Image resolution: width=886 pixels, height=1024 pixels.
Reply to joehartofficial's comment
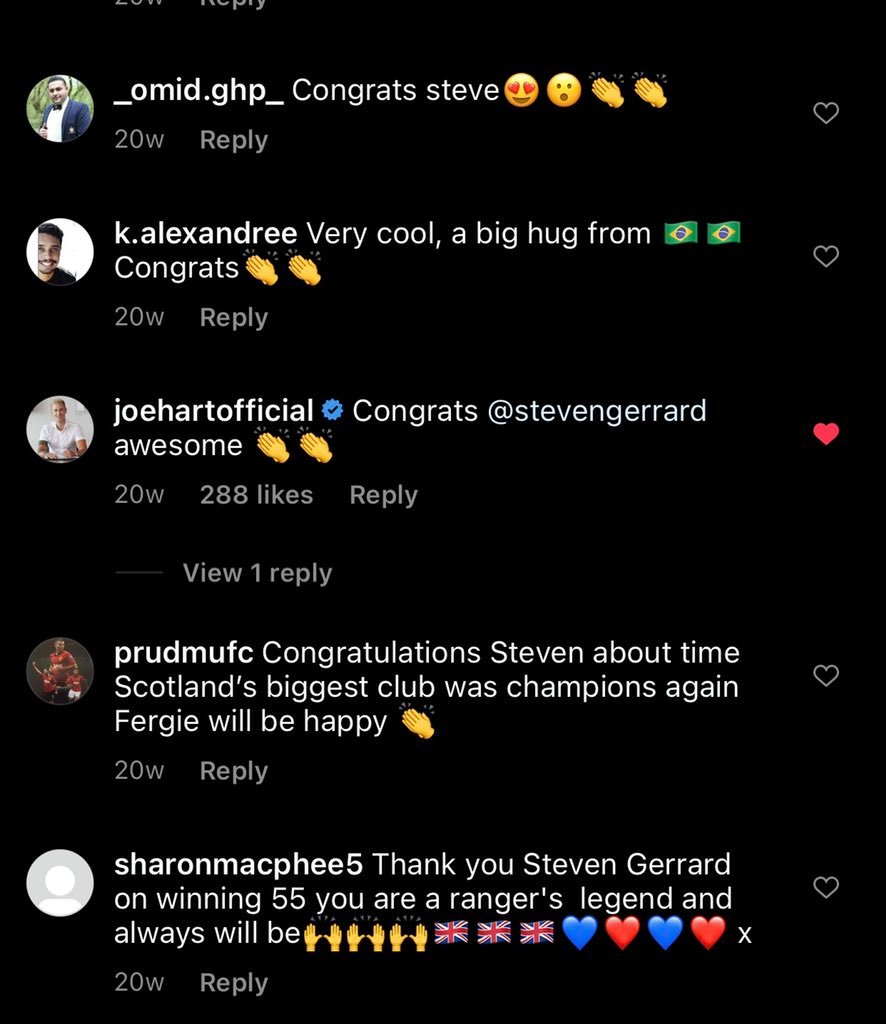[383, 495]
